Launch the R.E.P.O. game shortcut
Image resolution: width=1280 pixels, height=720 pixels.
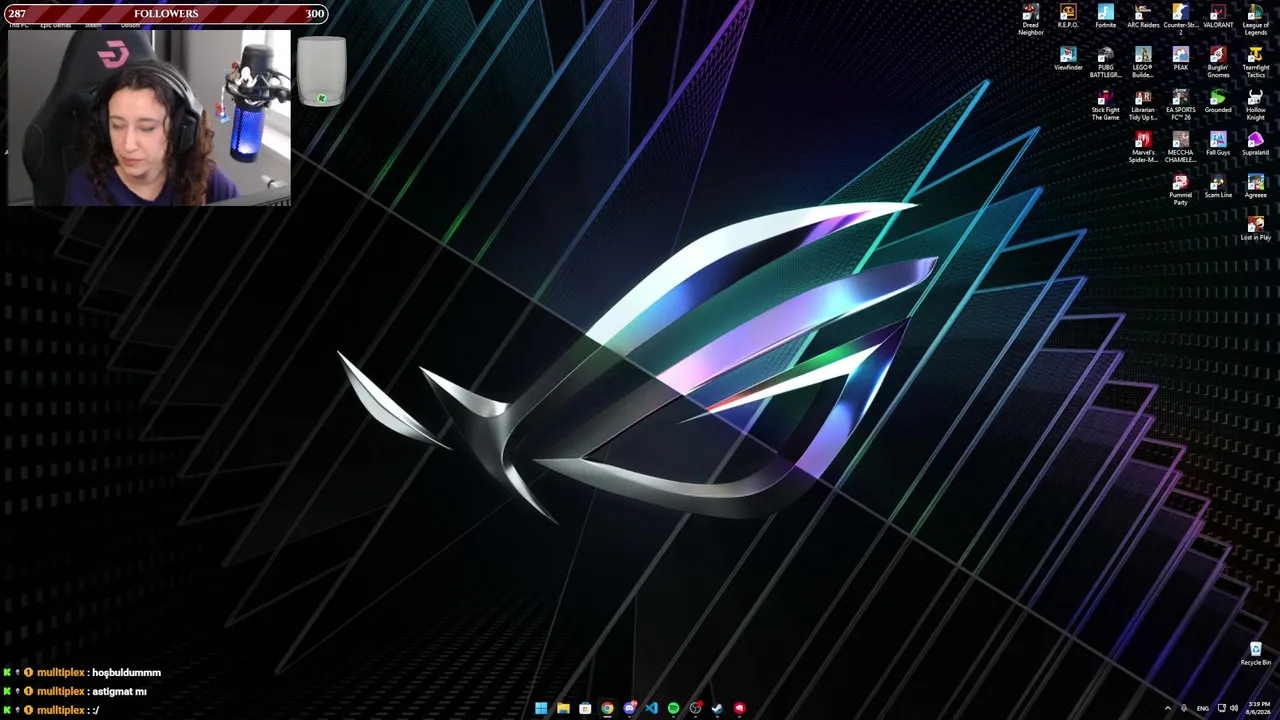[x=1068, y=16]
